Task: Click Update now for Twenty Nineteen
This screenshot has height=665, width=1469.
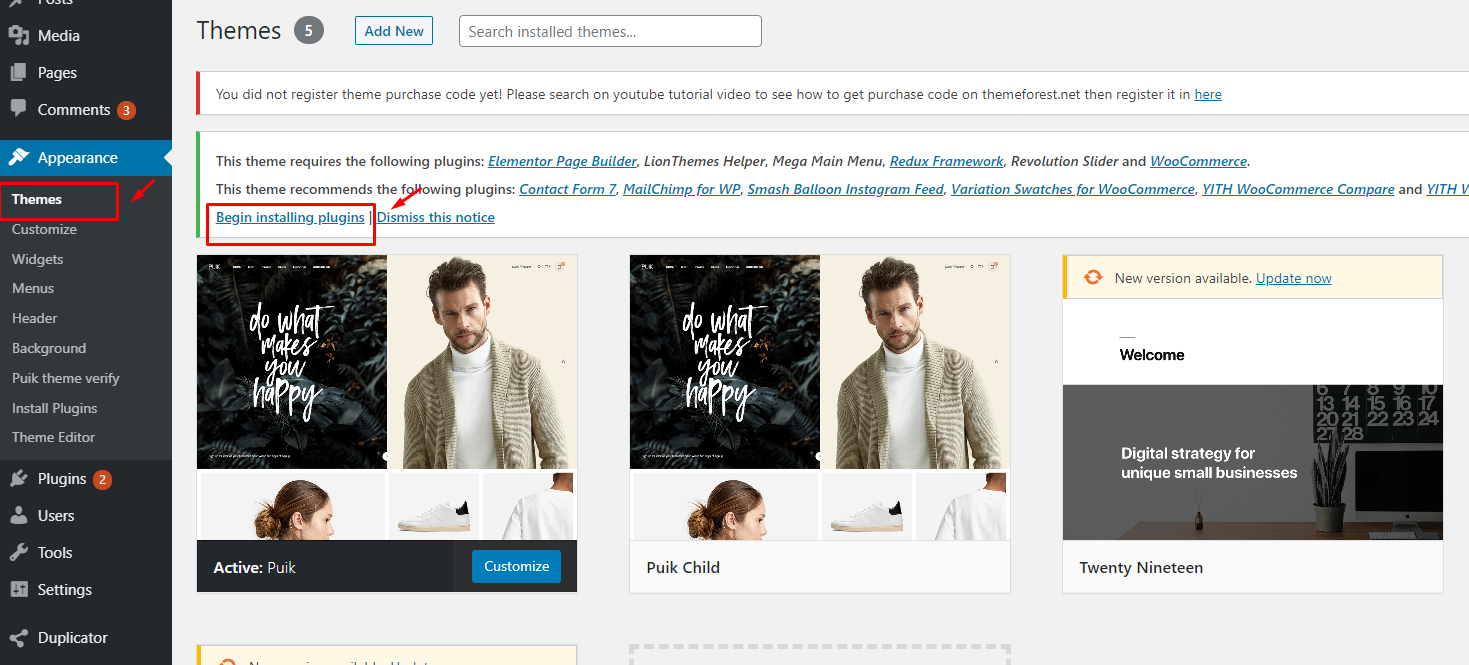Action: click(1293, 278)
